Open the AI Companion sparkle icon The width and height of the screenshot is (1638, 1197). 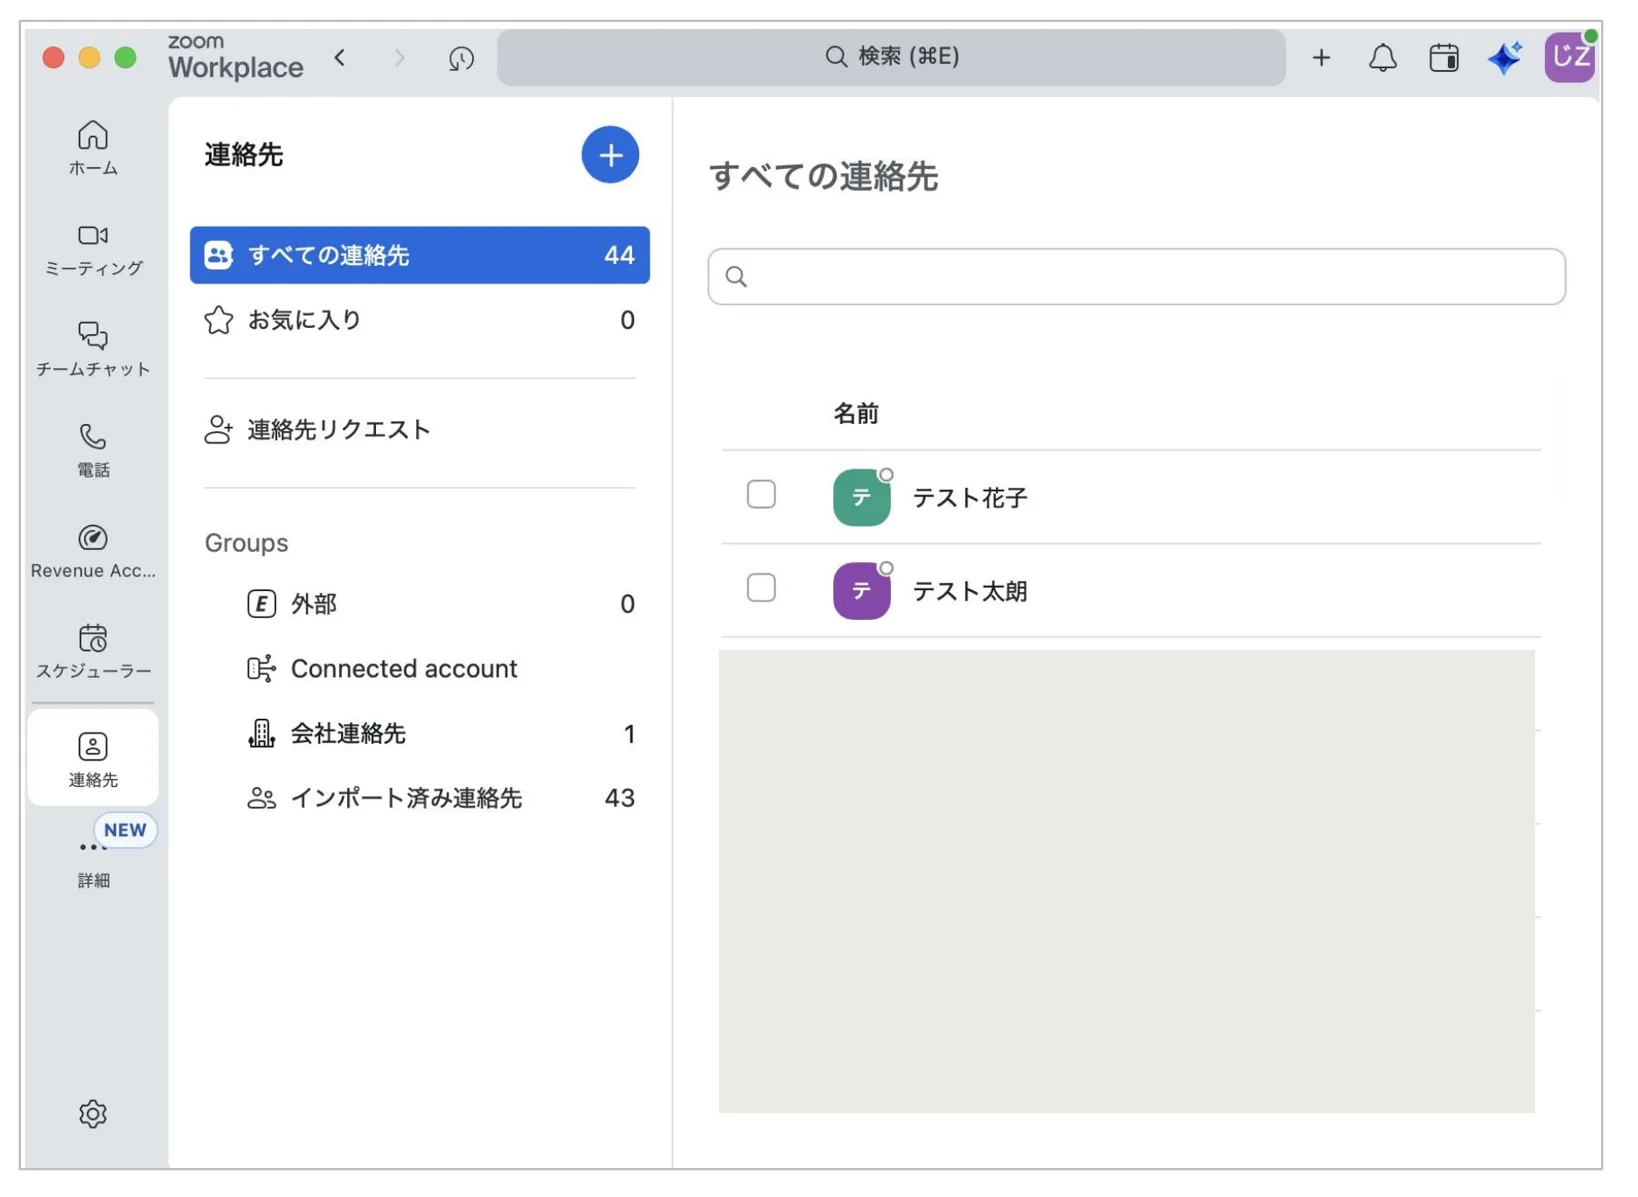click(x=1504, y=58)
